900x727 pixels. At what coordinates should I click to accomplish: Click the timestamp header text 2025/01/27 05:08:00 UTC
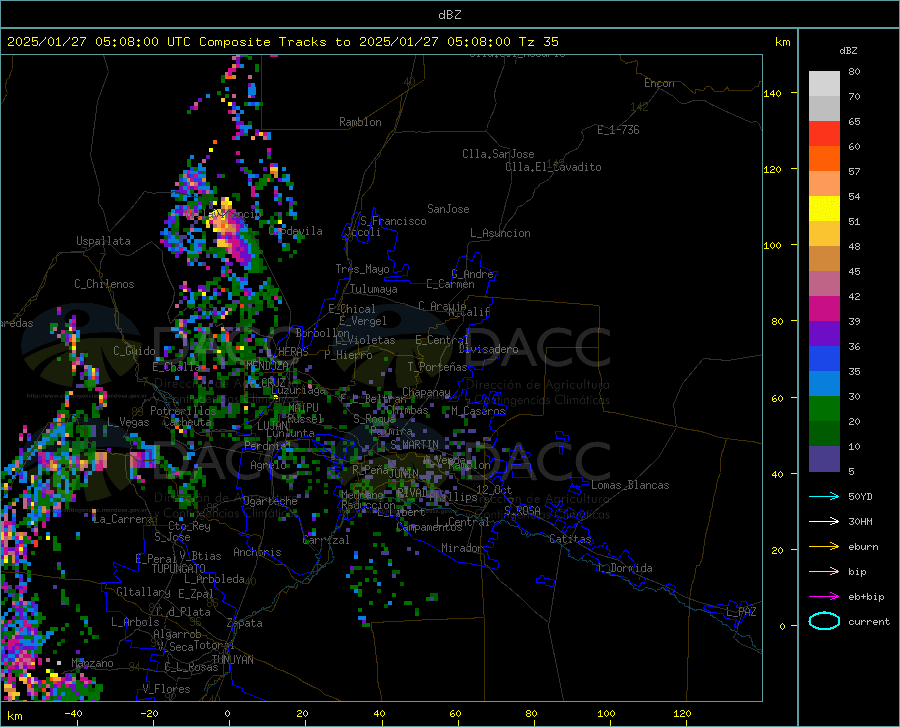coord(99,42)
